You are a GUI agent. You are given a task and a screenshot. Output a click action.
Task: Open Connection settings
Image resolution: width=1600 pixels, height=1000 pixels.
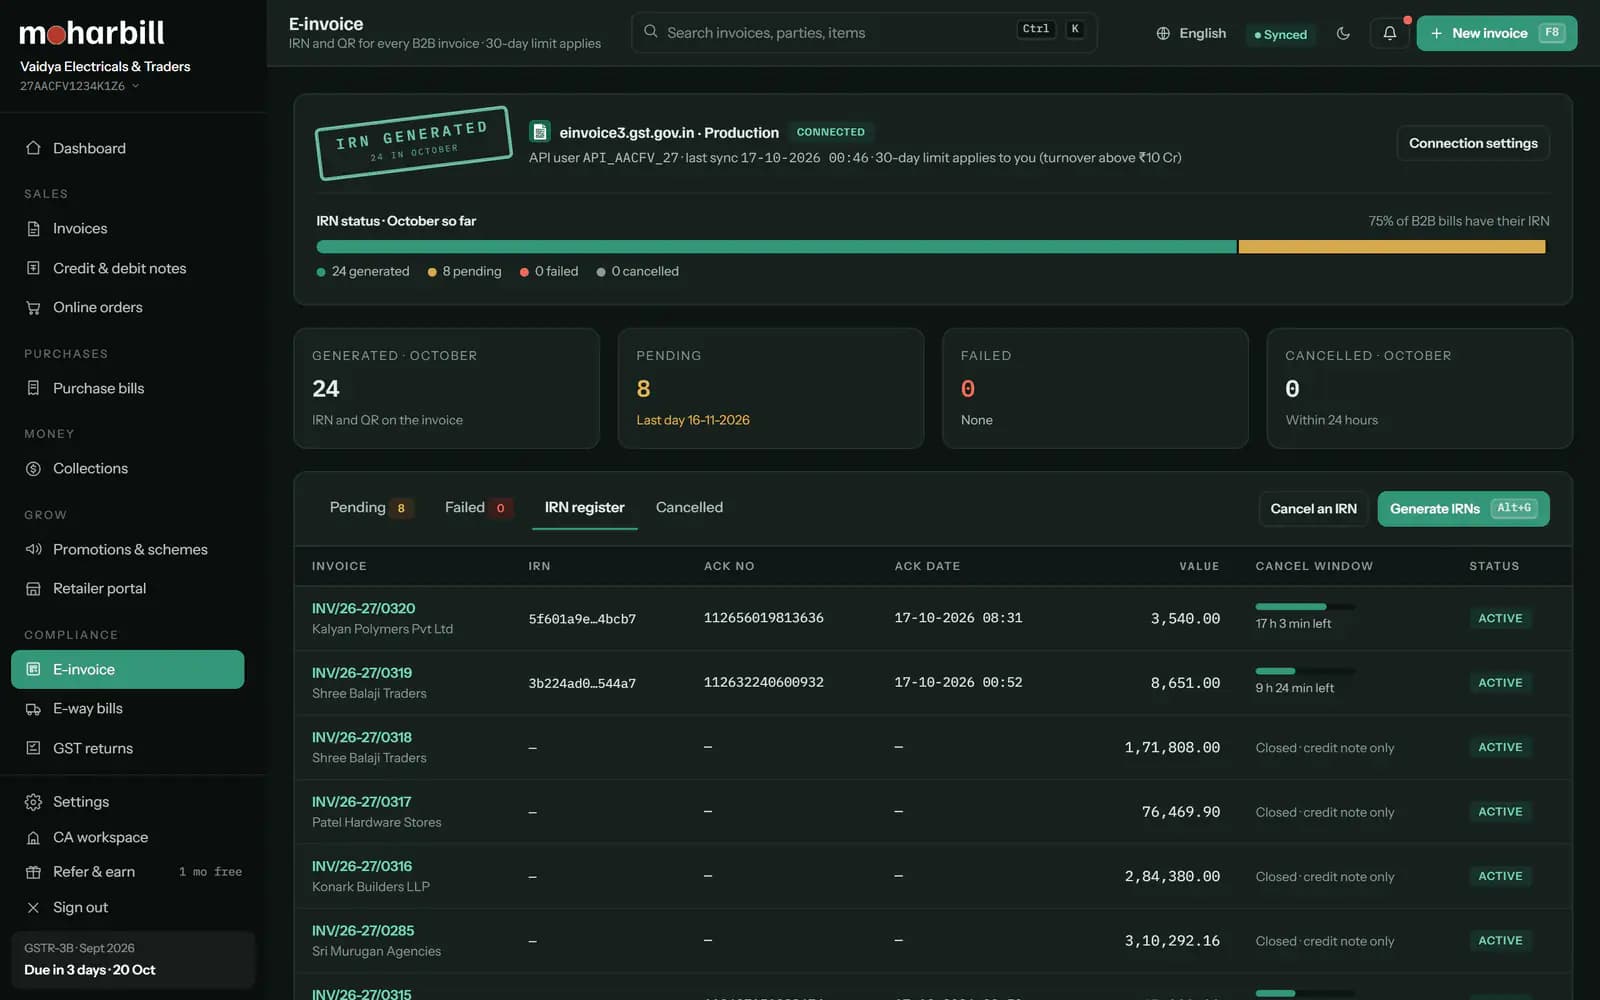(1473, 143)
